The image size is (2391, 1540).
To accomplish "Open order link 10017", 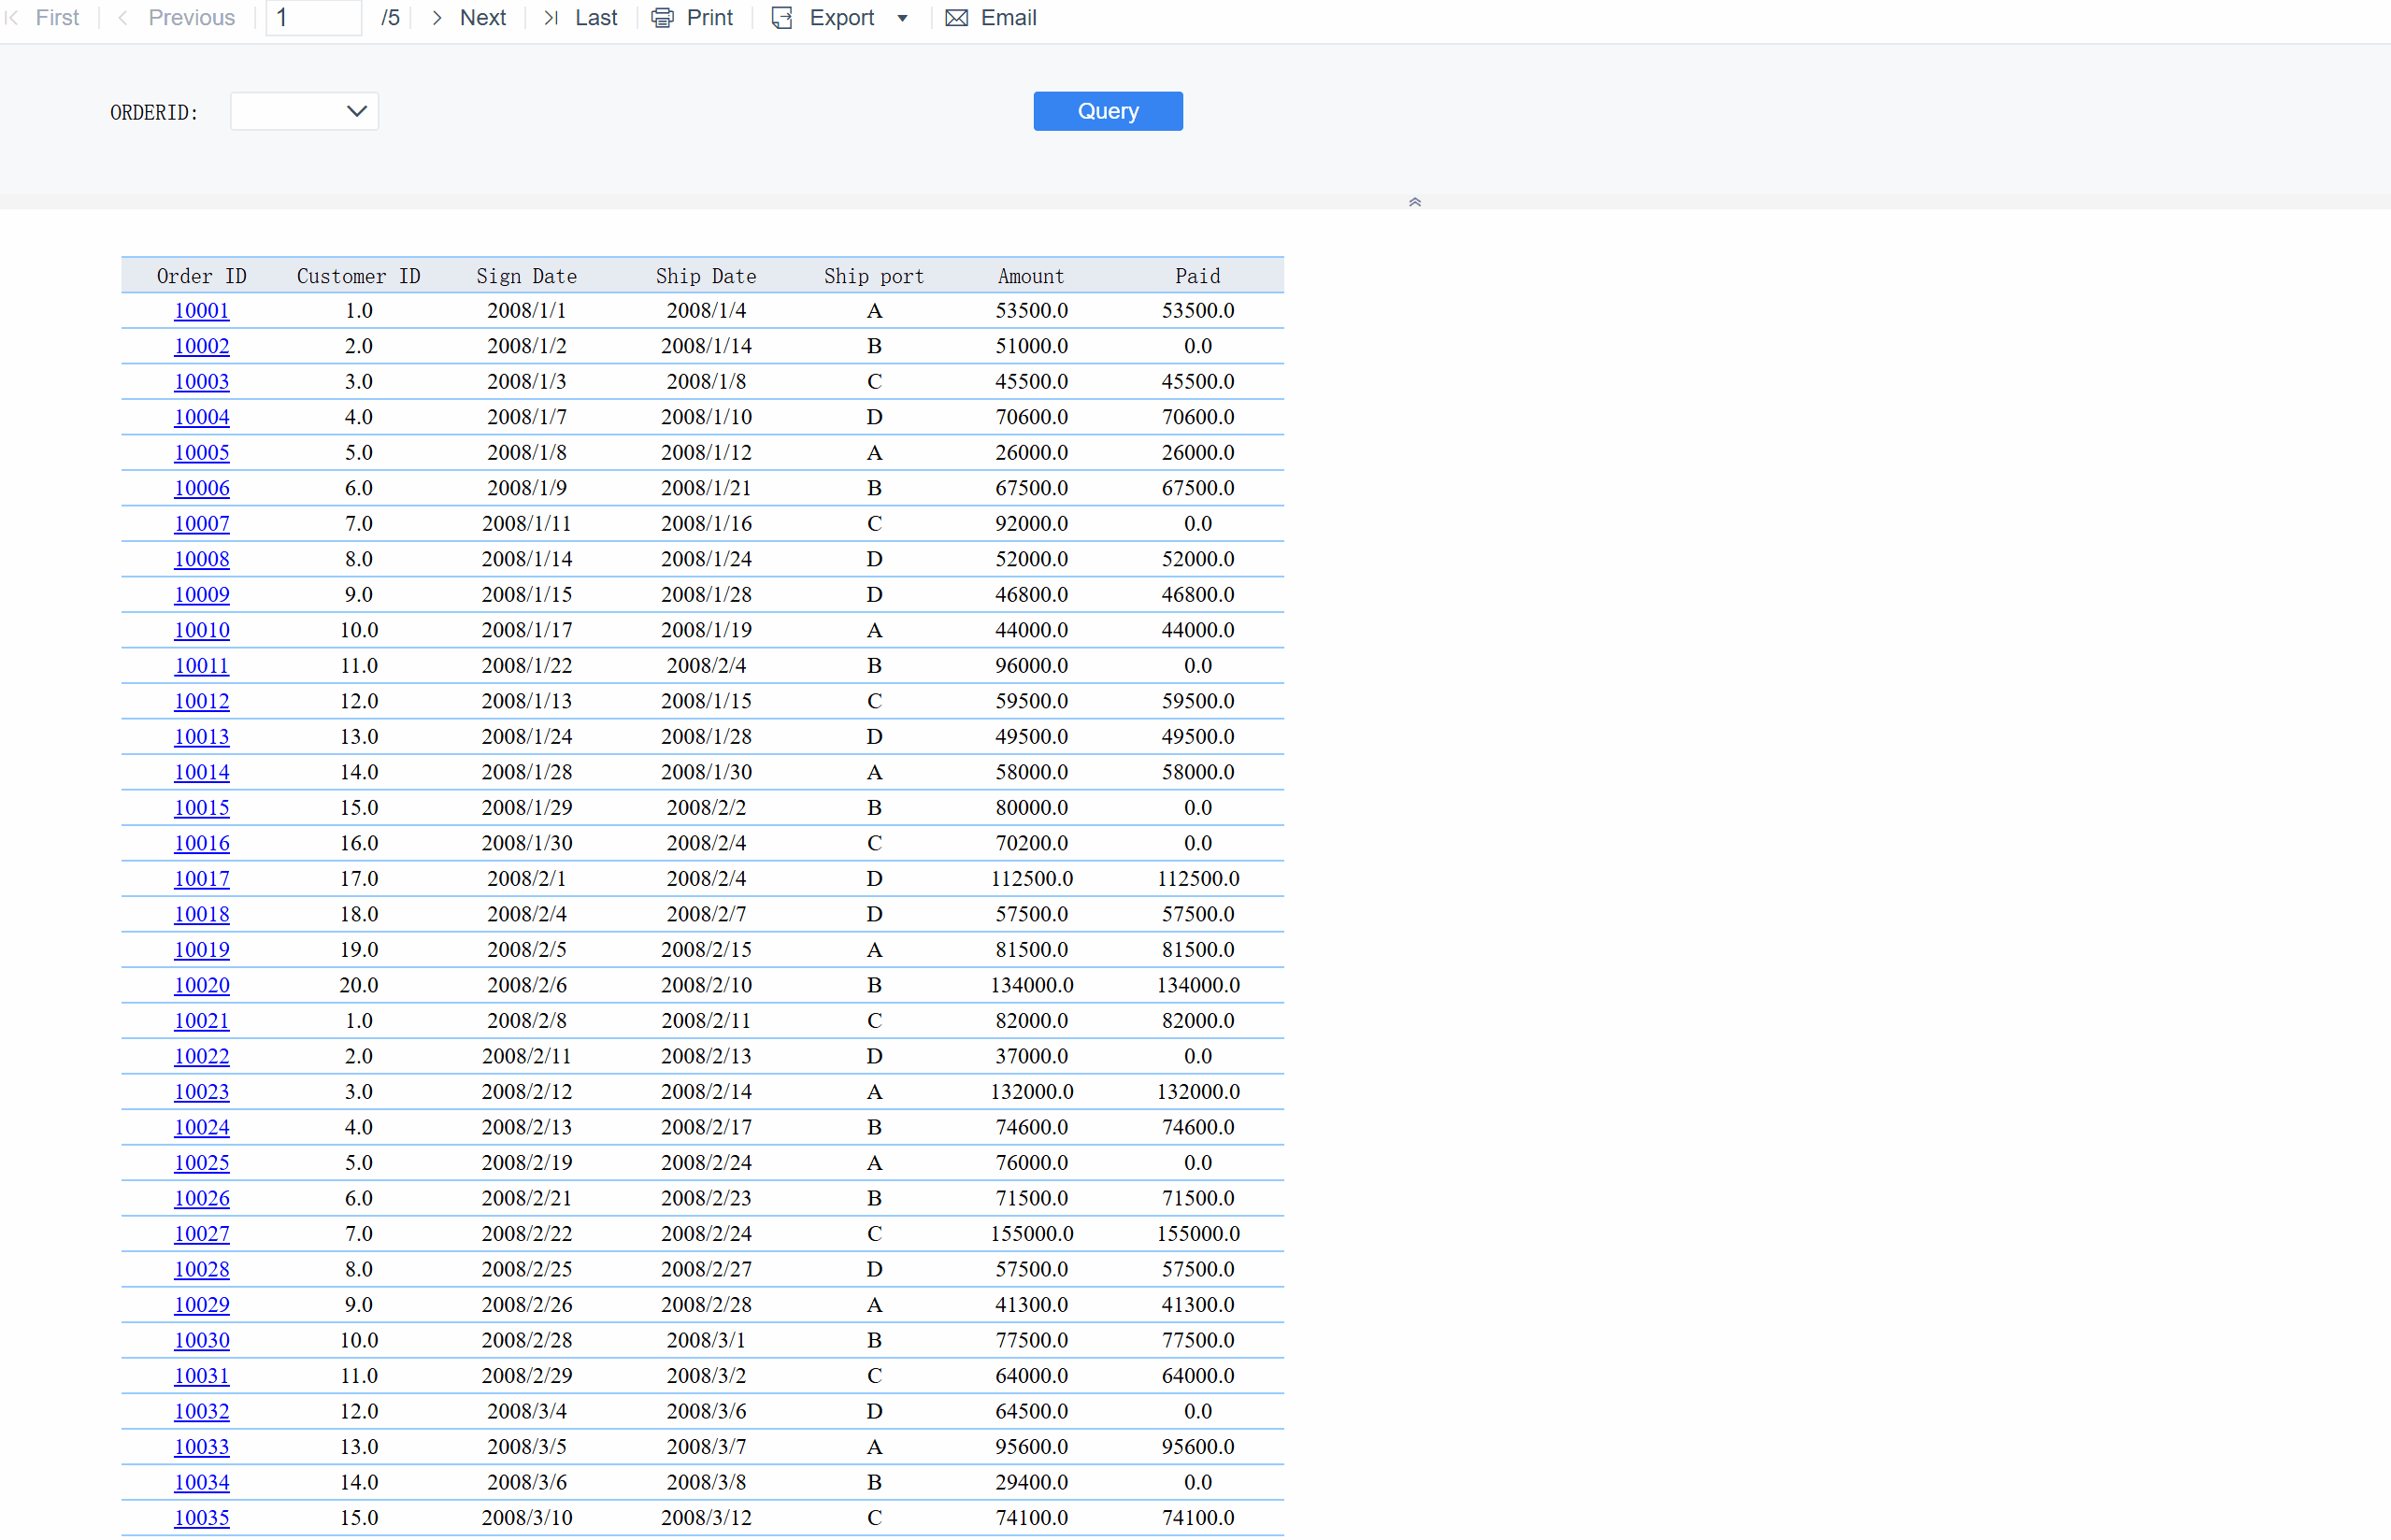I will click(x=201, y=878).
